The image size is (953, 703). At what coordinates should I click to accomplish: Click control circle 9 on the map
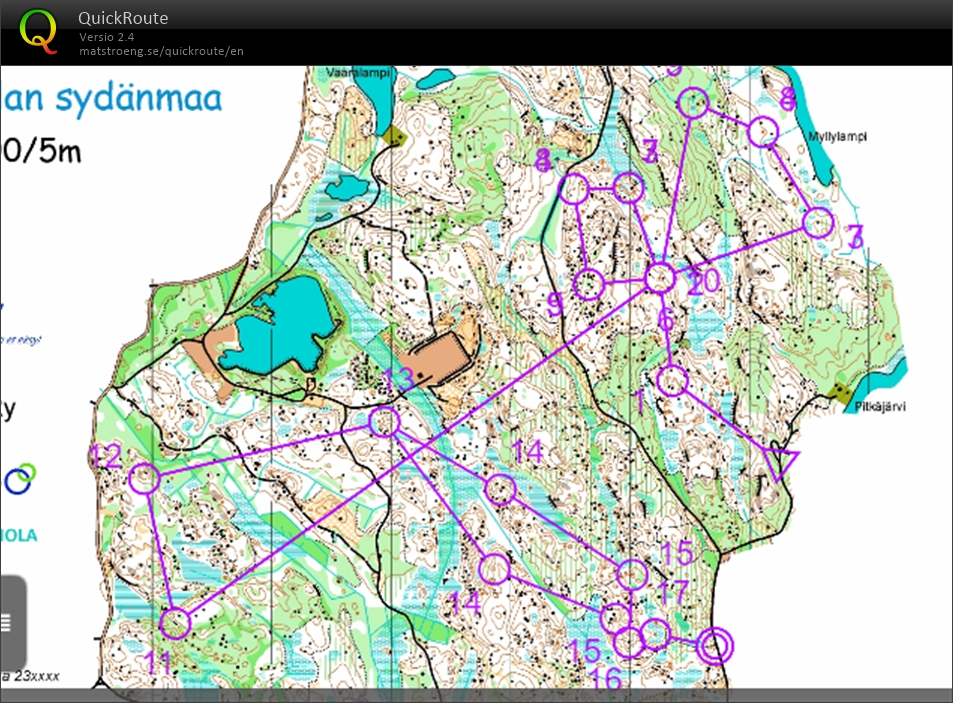[589, 284]
